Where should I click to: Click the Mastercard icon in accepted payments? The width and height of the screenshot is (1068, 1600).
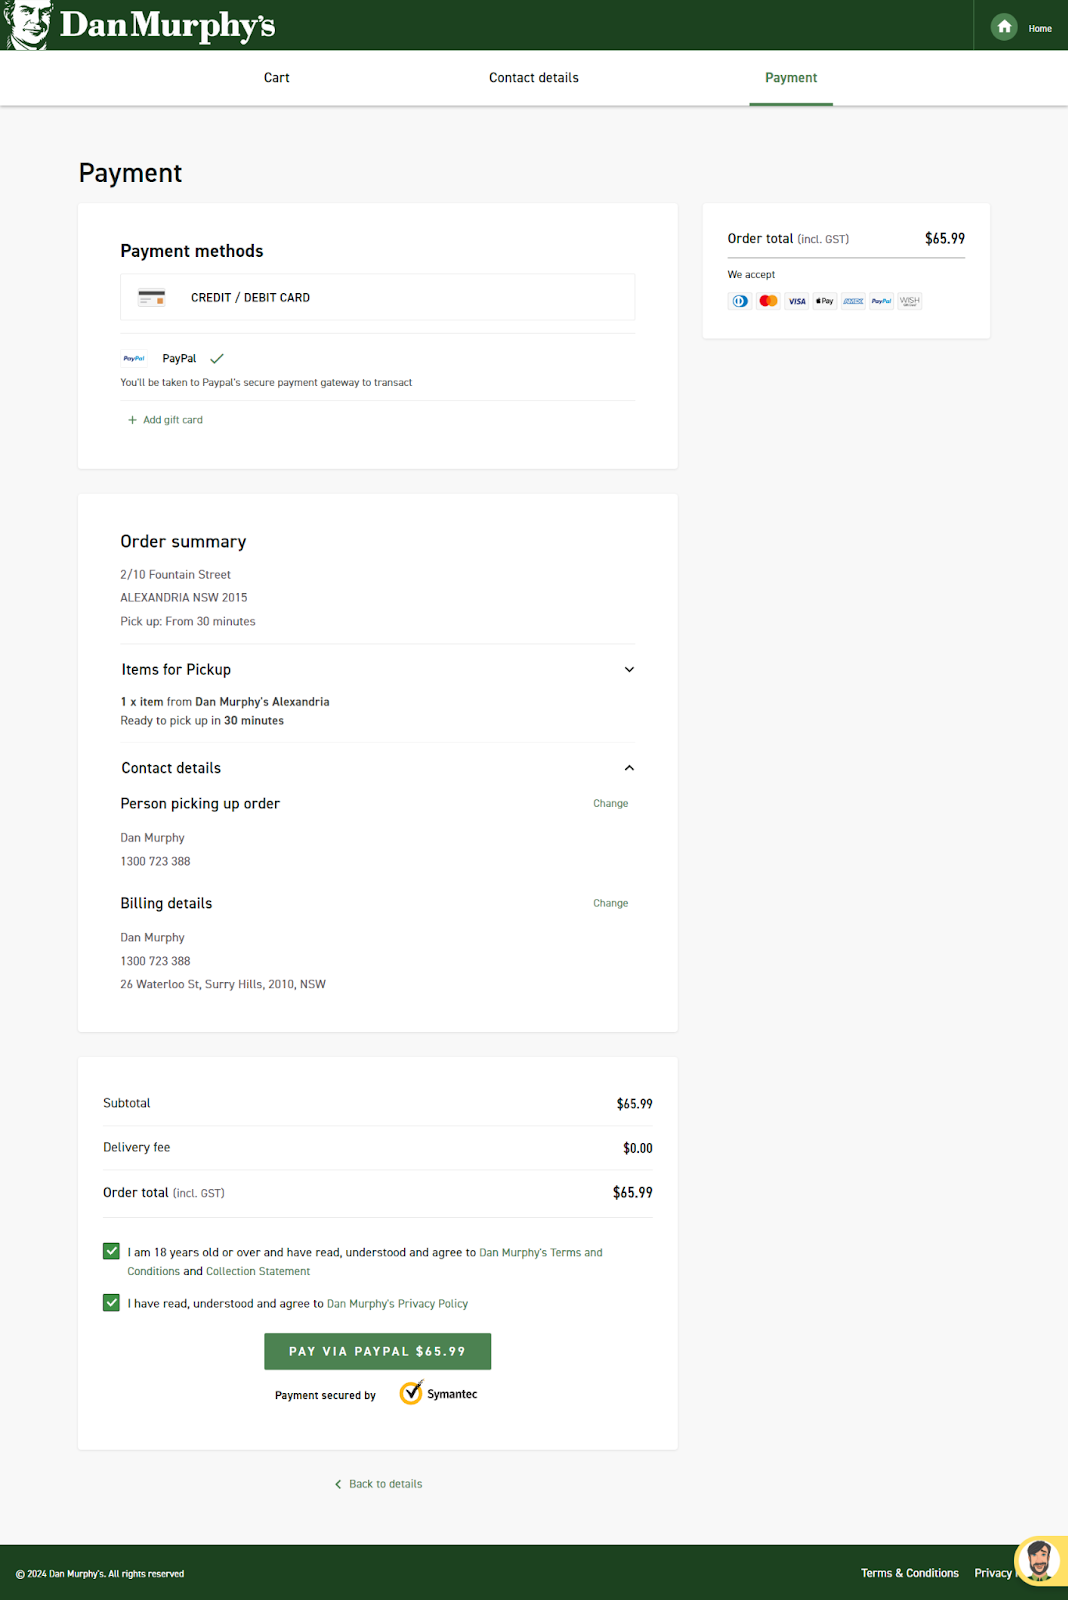(768, 301)
